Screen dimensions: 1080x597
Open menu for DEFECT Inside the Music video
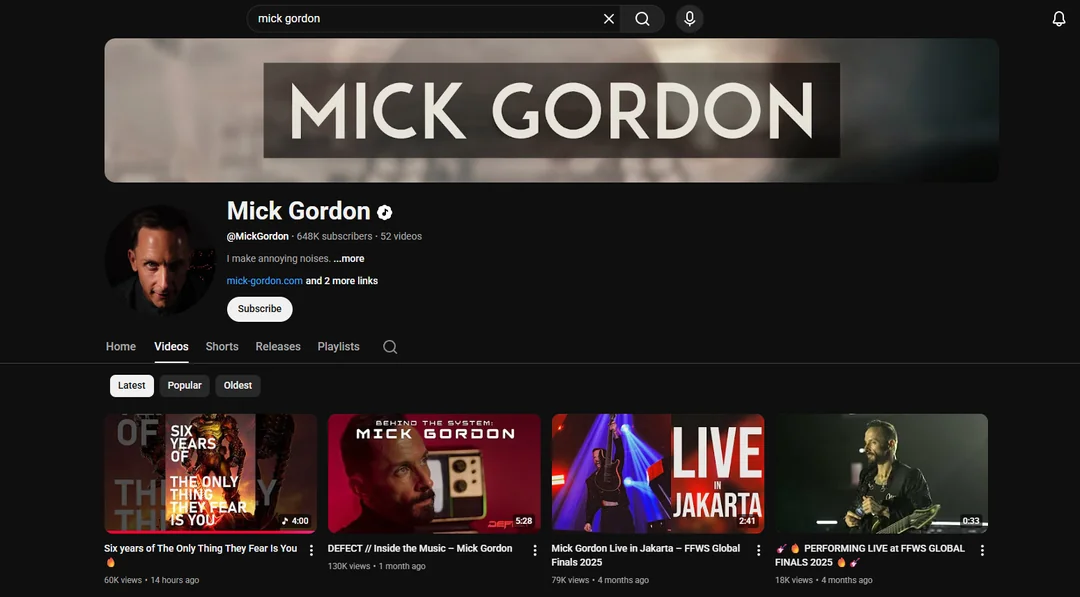pos(534,550)
